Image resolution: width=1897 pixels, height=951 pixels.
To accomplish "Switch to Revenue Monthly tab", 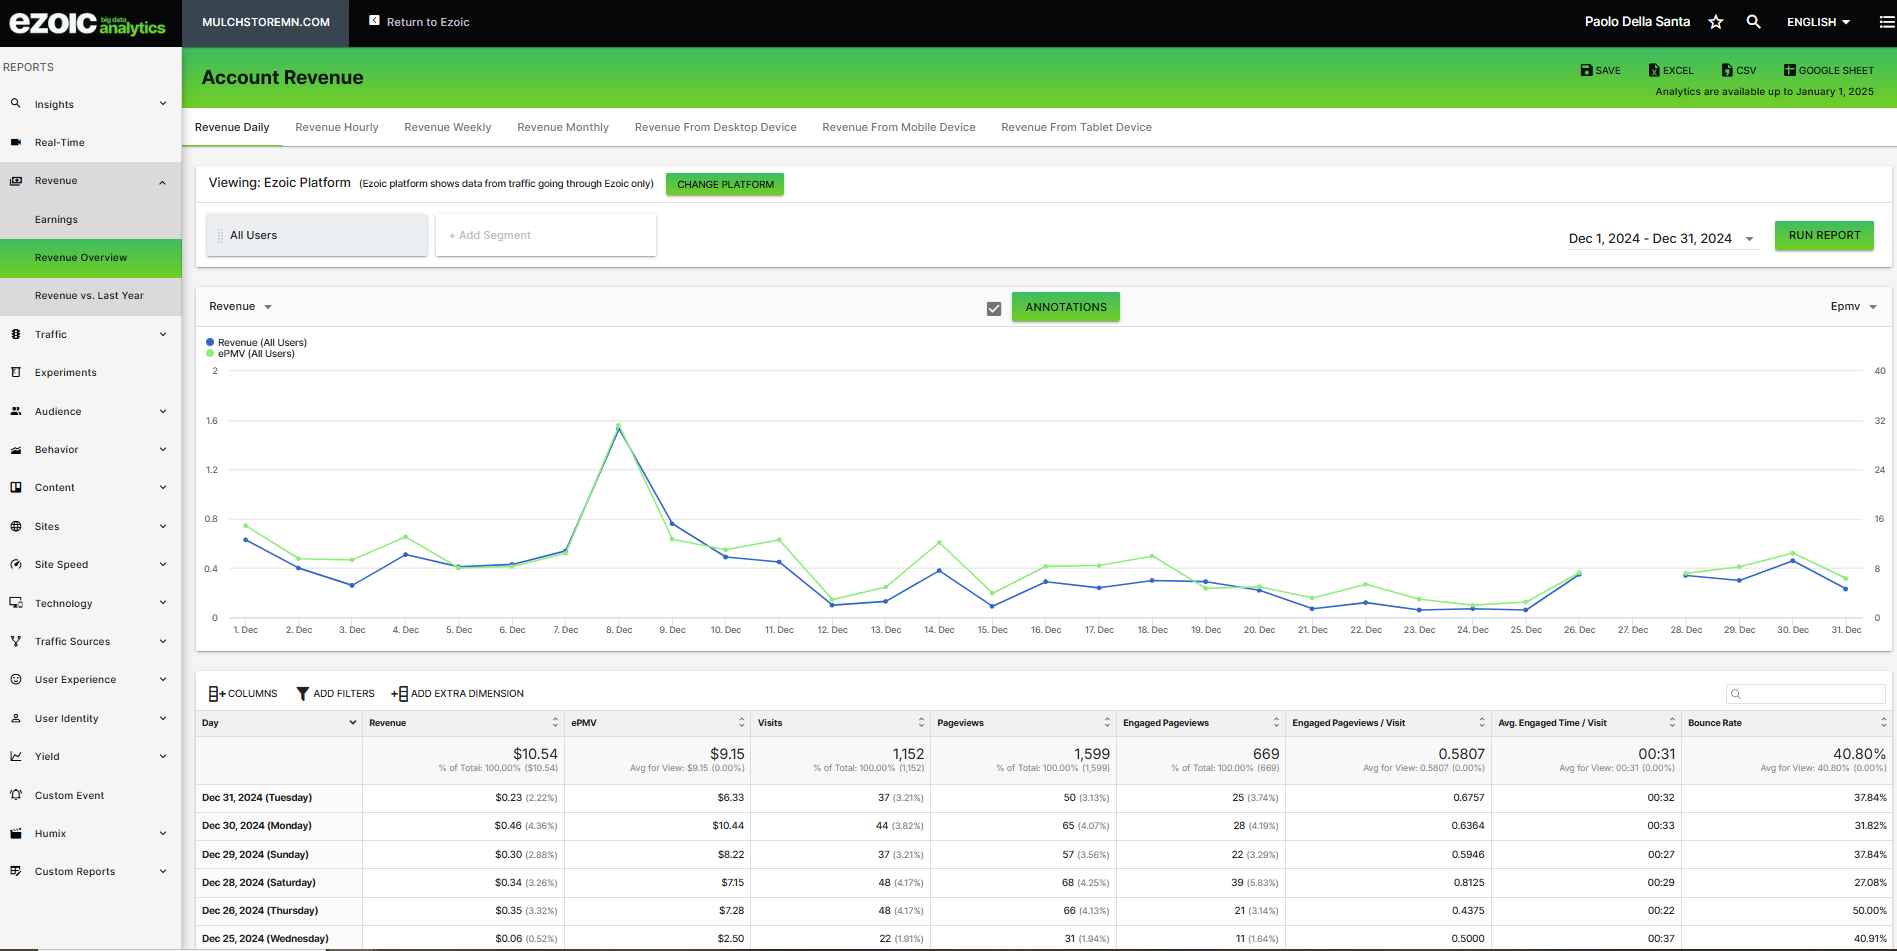I will click(563, 127).
